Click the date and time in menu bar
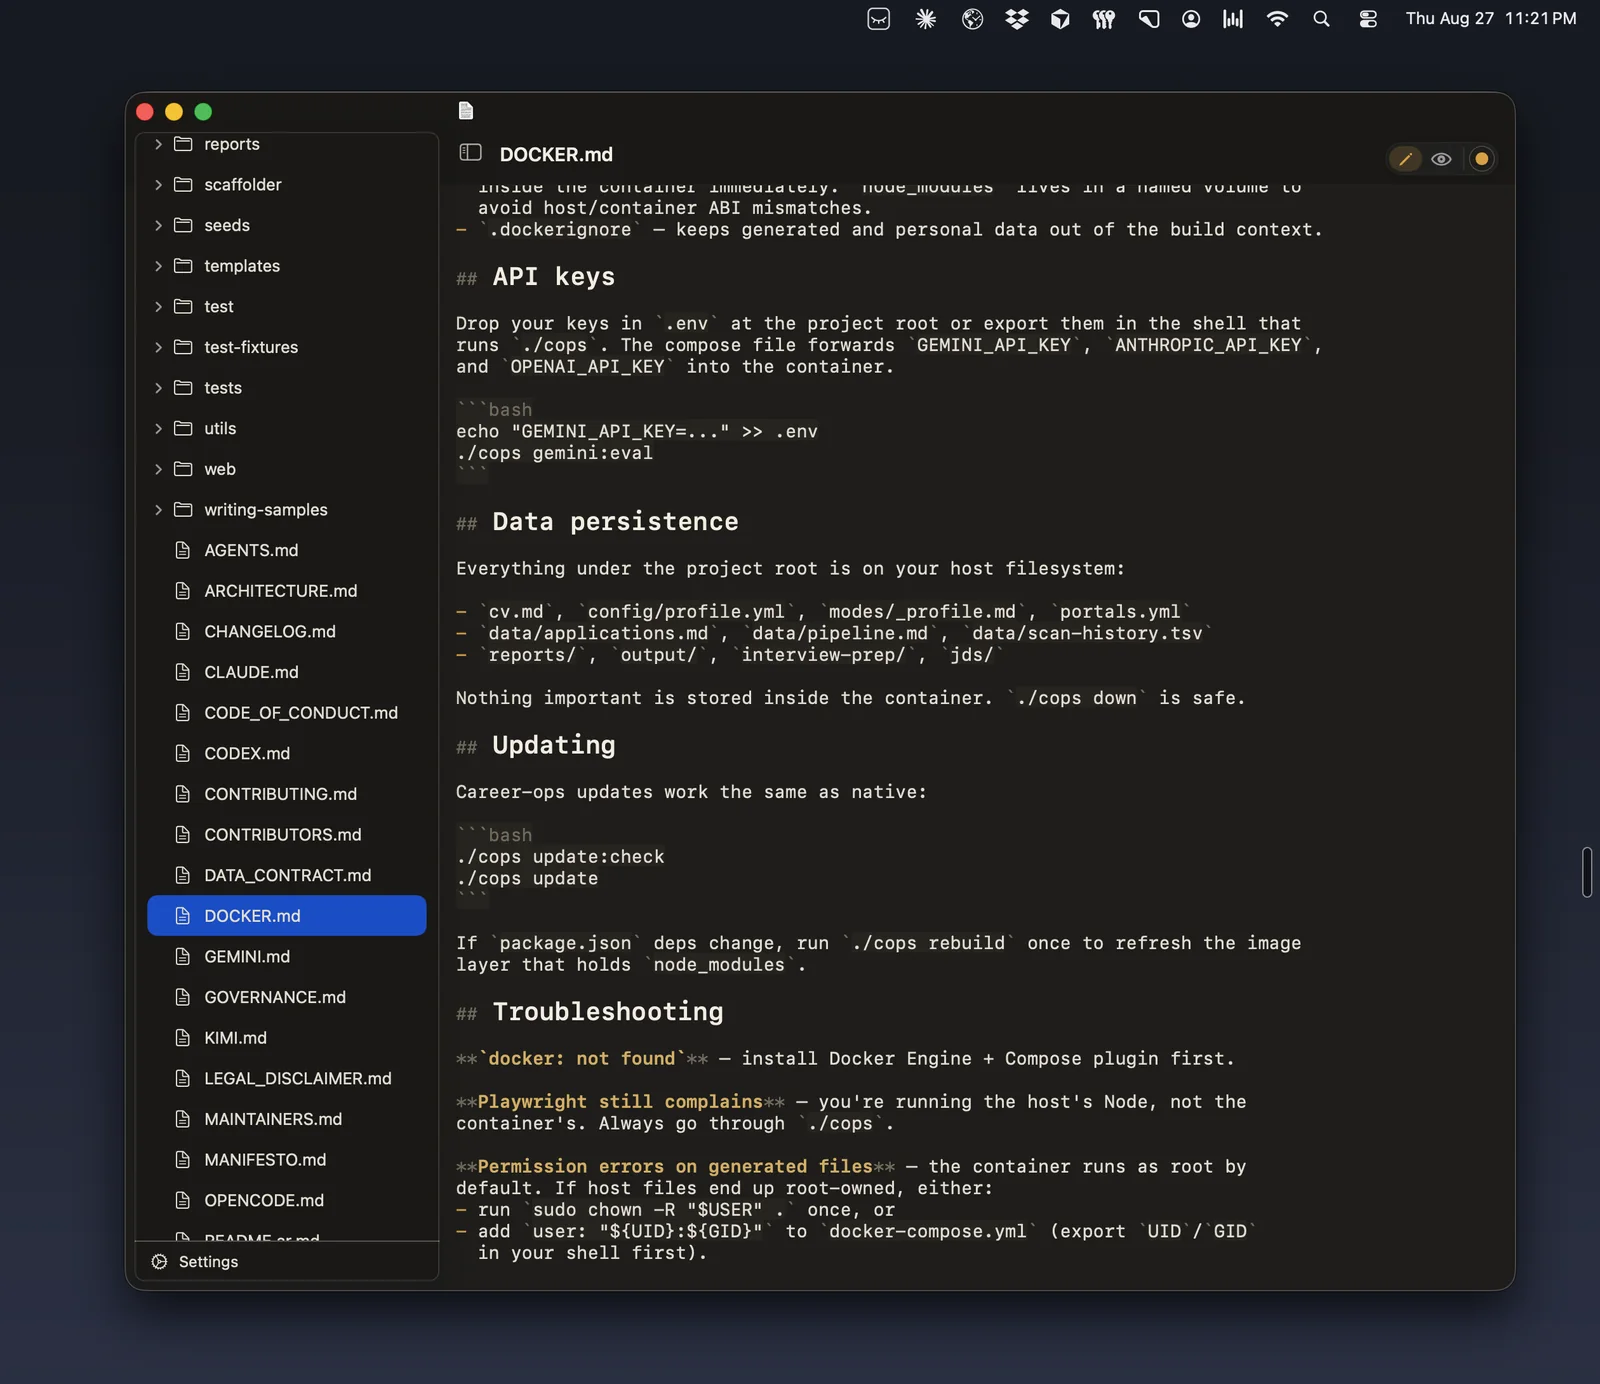 point(1491,19)
